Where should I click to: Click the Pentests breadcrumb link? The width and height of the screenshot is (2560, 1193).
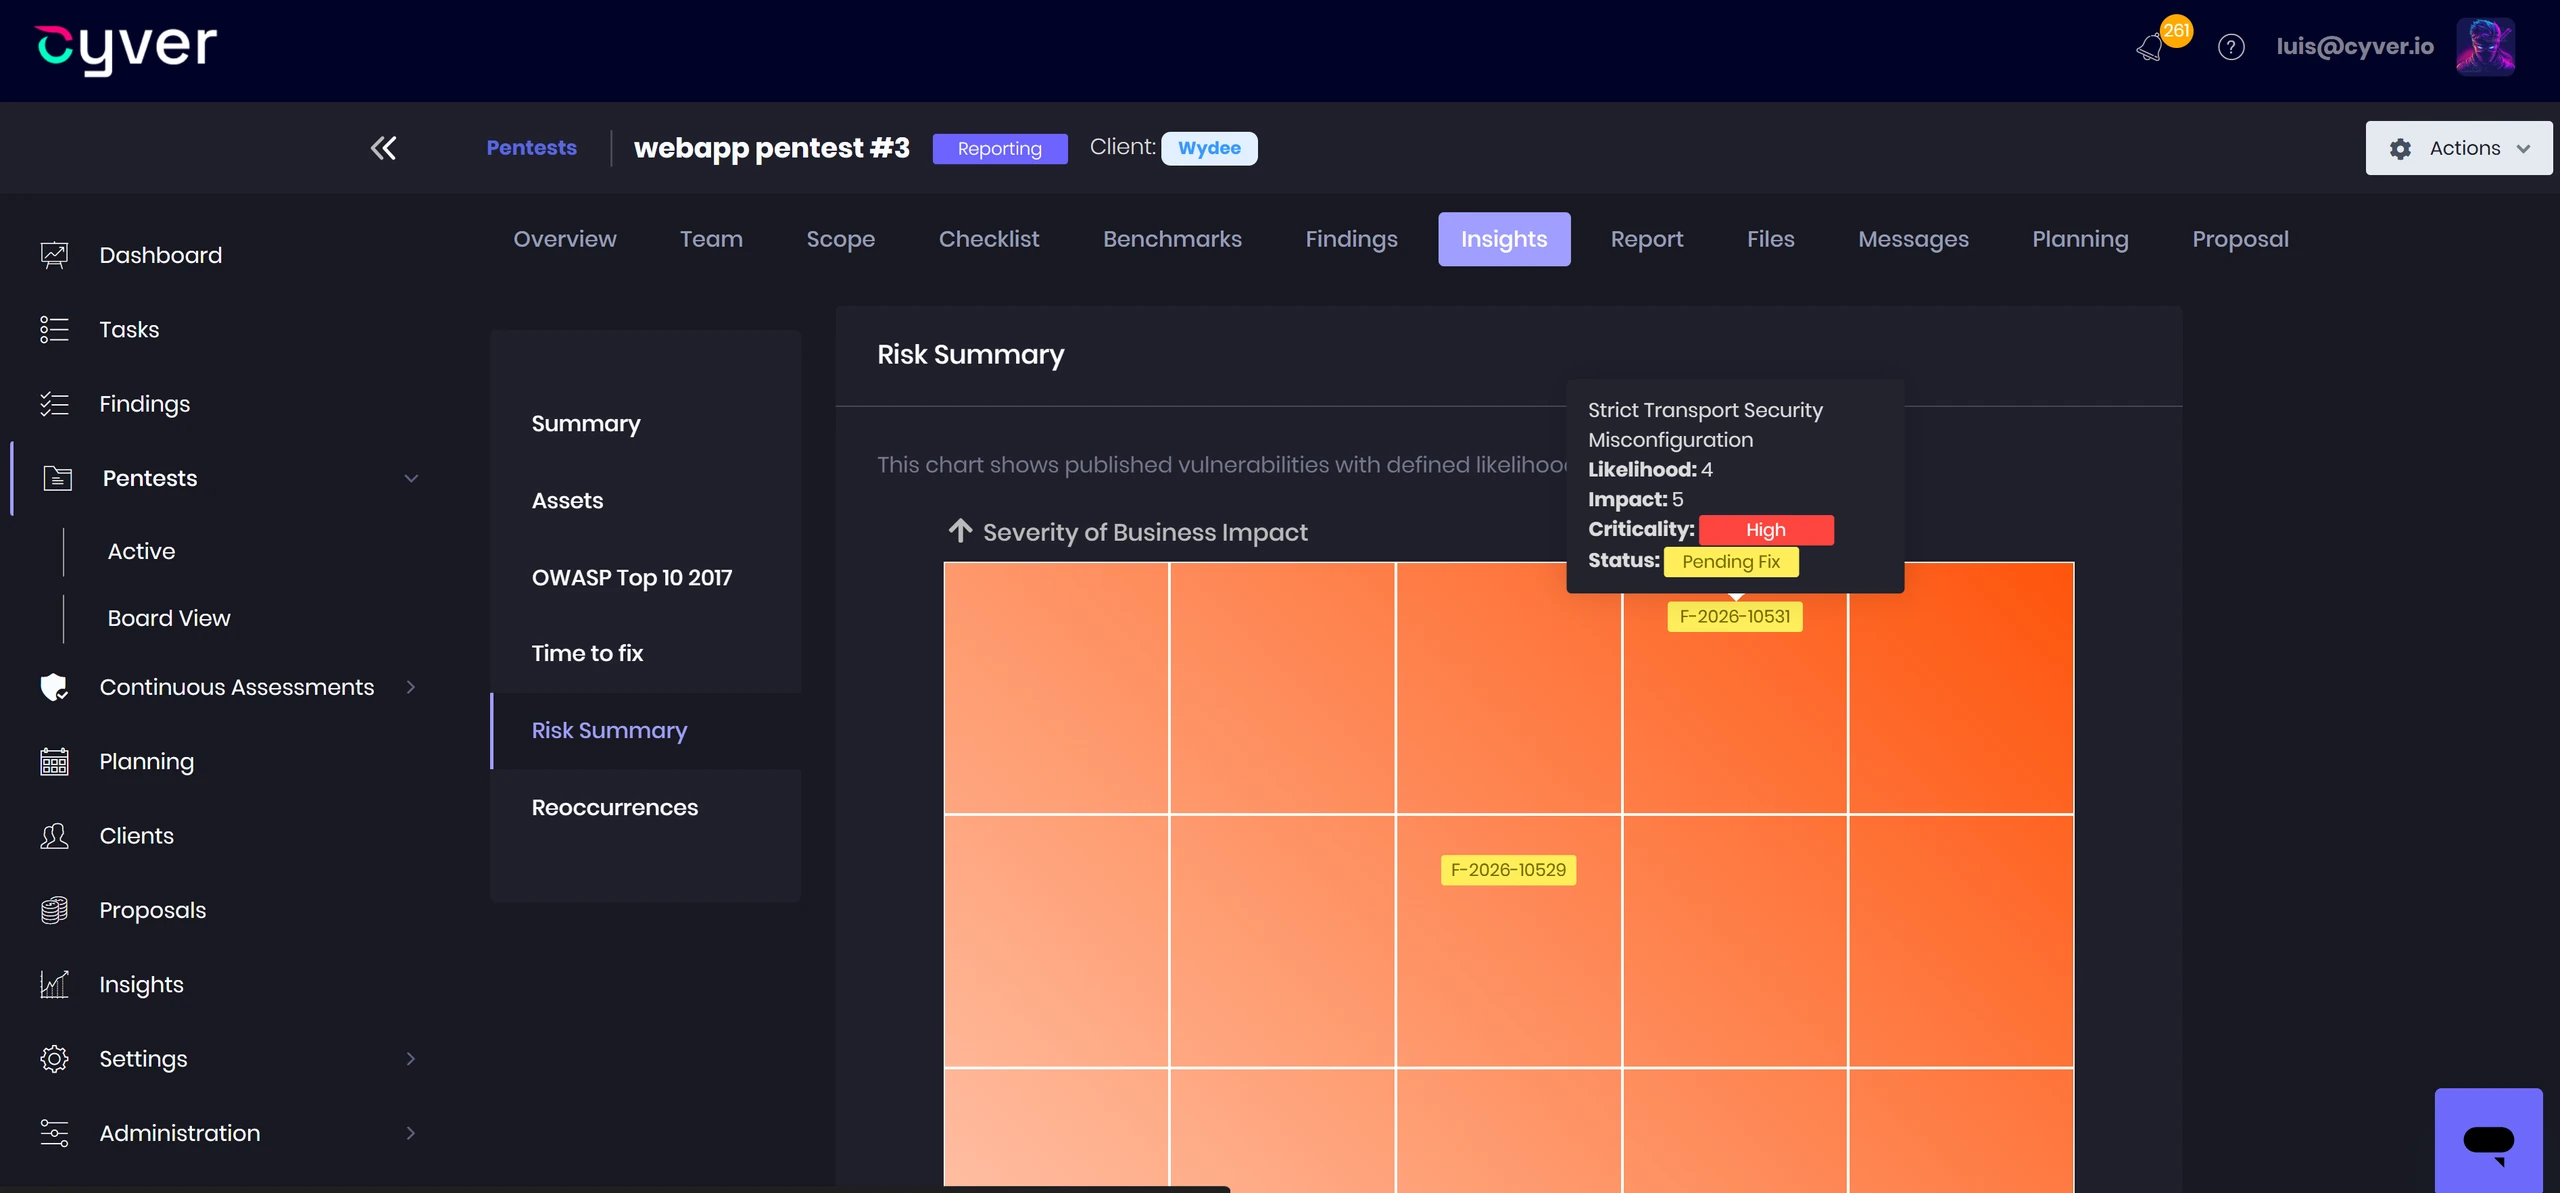pos(531,148)
